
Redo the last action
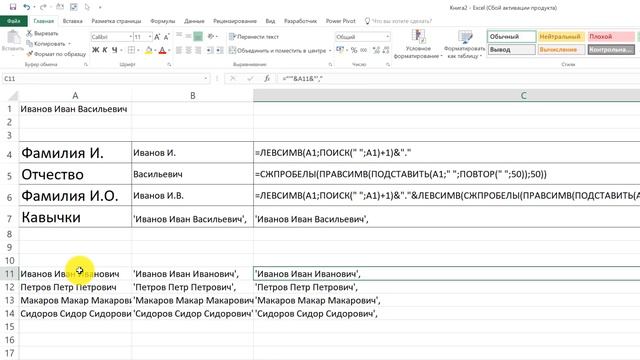43,7
